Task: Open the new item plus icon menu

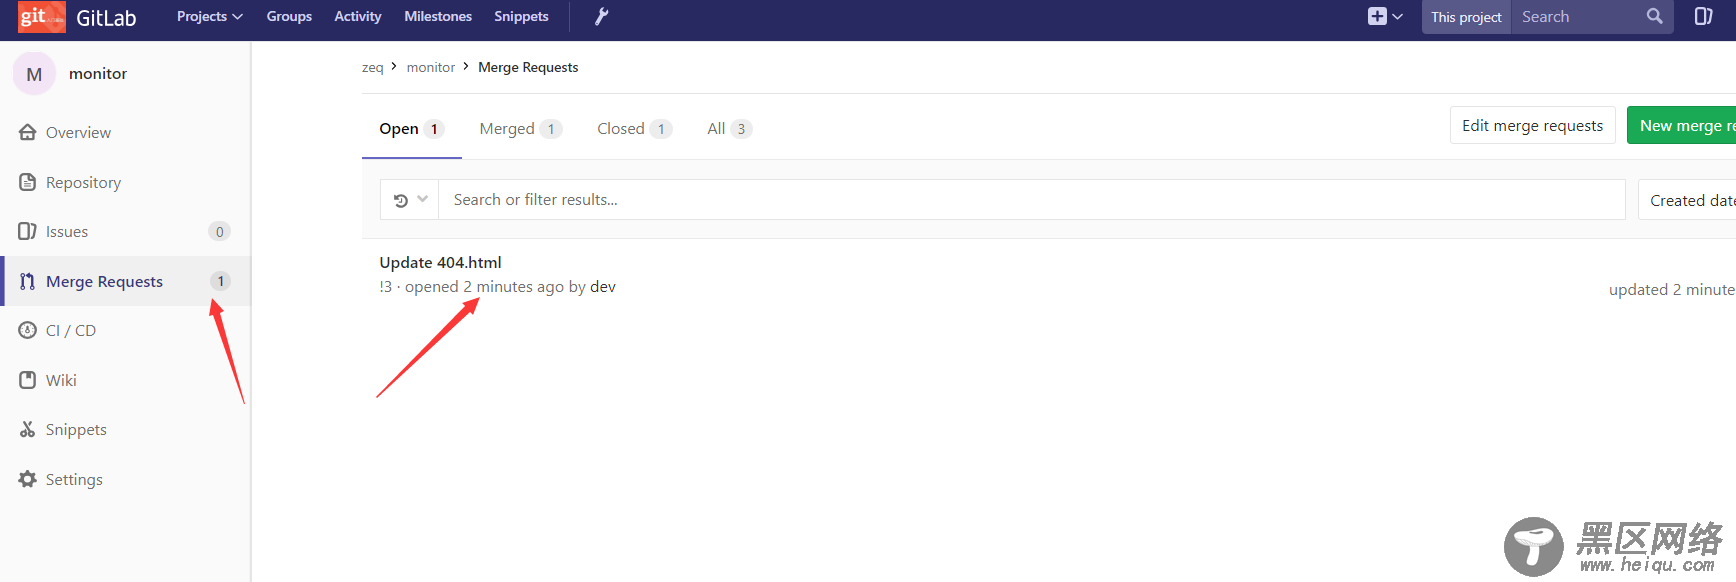Action: click(x=1385, y=16)
